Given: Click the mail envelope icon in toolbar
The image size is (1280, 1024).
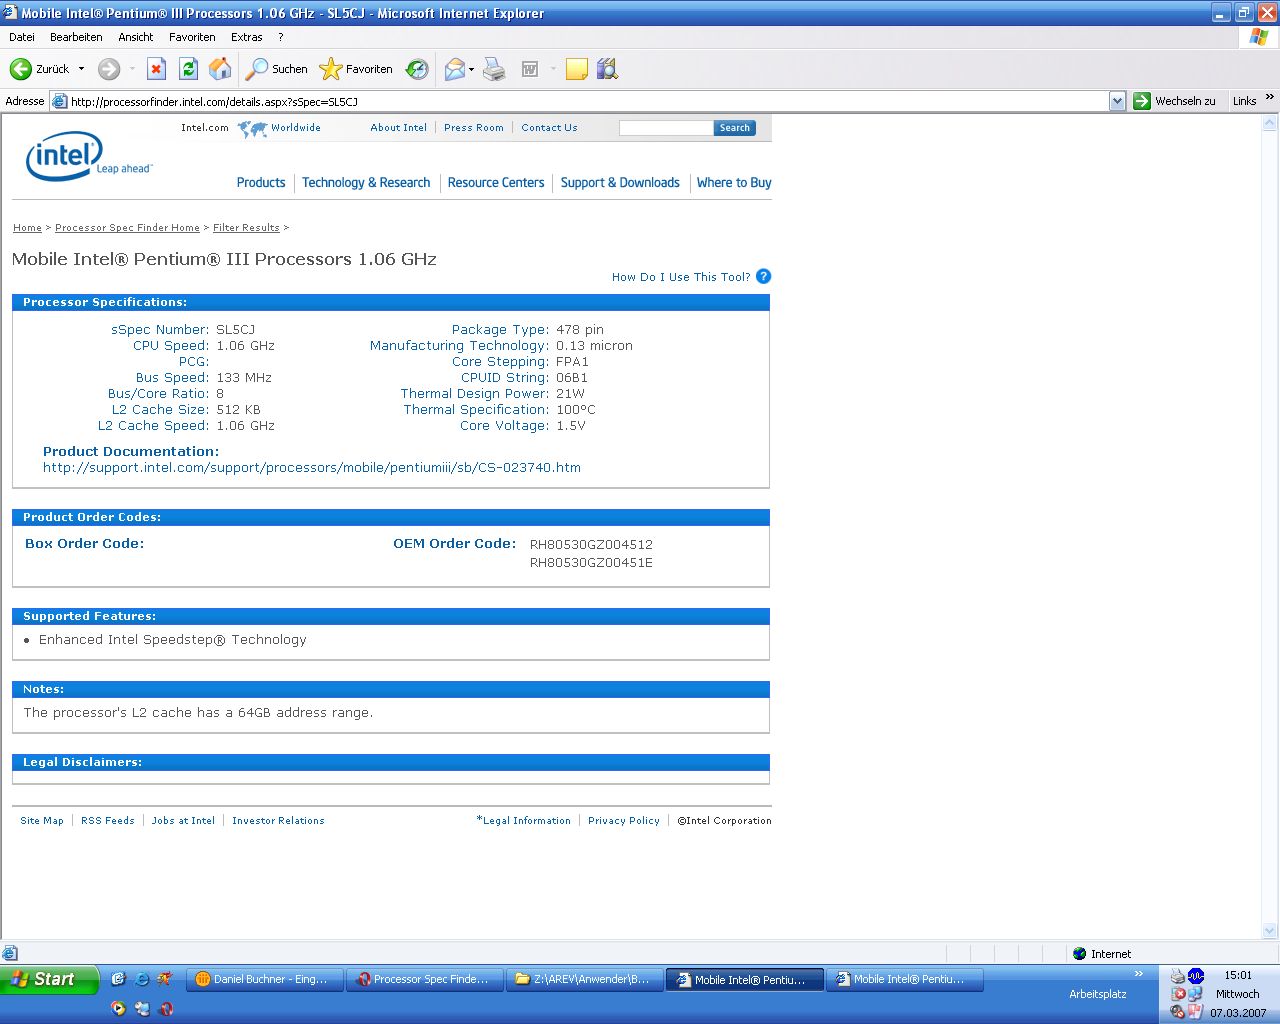Looking at the screenshot, I should point(454,69).
